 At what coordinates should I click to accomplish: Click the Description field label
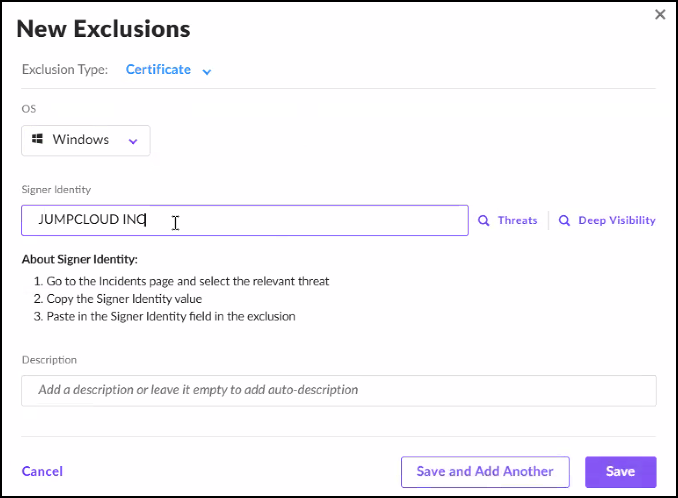(49, 359)
